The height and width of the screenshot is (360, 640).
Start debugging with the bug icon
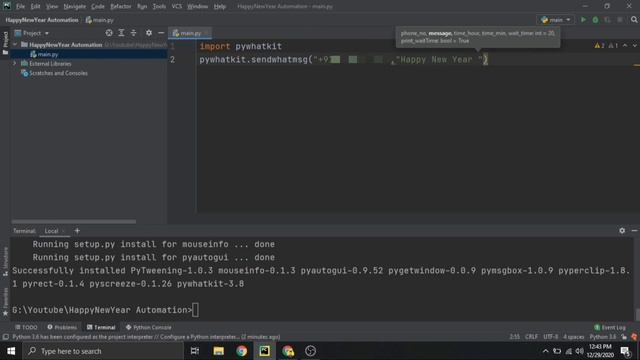point(596,20)
